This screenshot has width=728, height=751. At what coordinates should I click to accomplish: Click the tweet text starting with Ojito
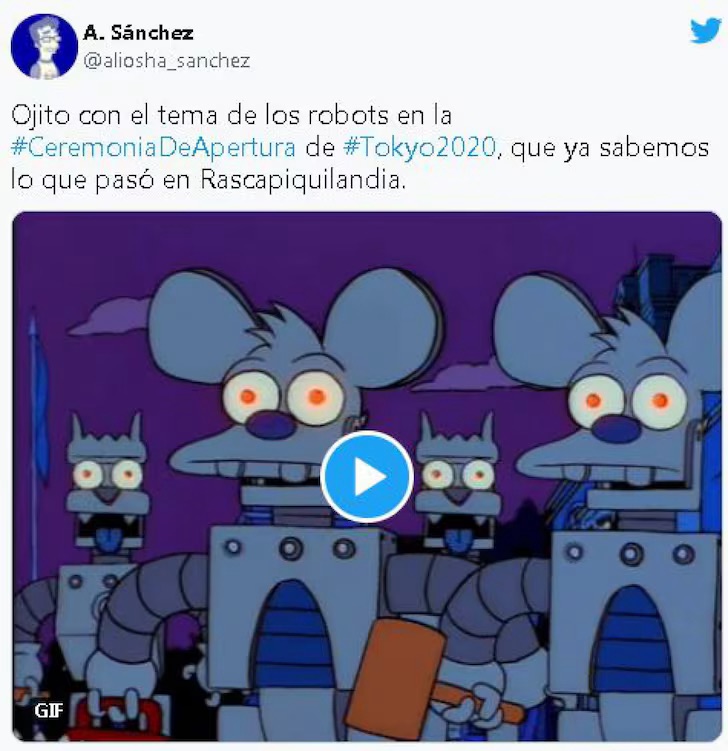point(359,148)
